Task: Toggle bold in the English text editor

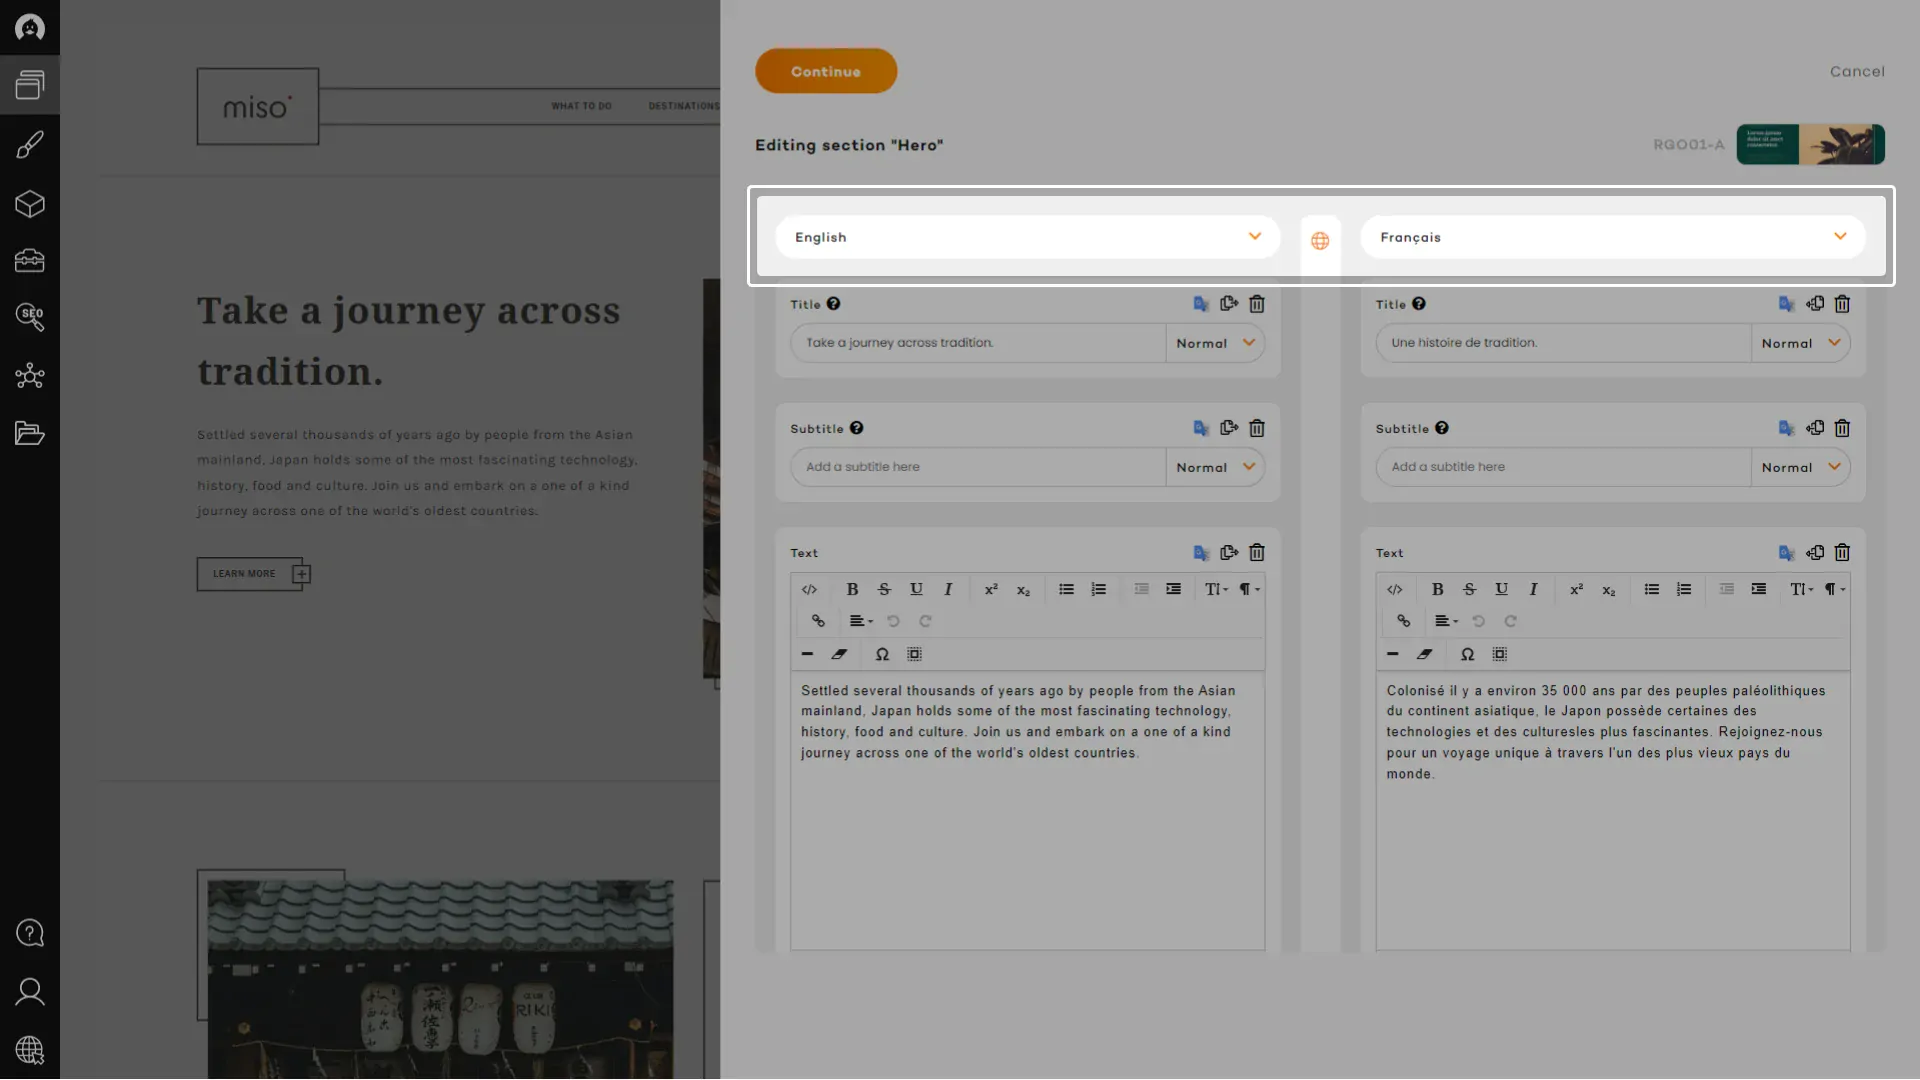Action: [x=852, y=589]
